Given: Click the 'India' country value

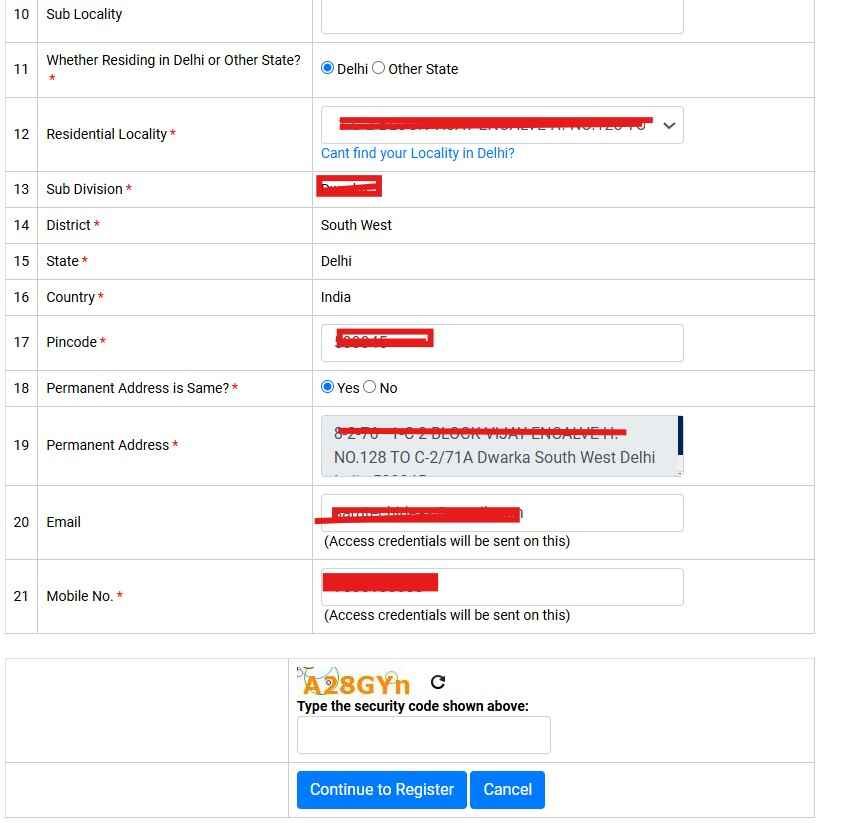Looking at the screenshot, I should (x=335, y=297).
